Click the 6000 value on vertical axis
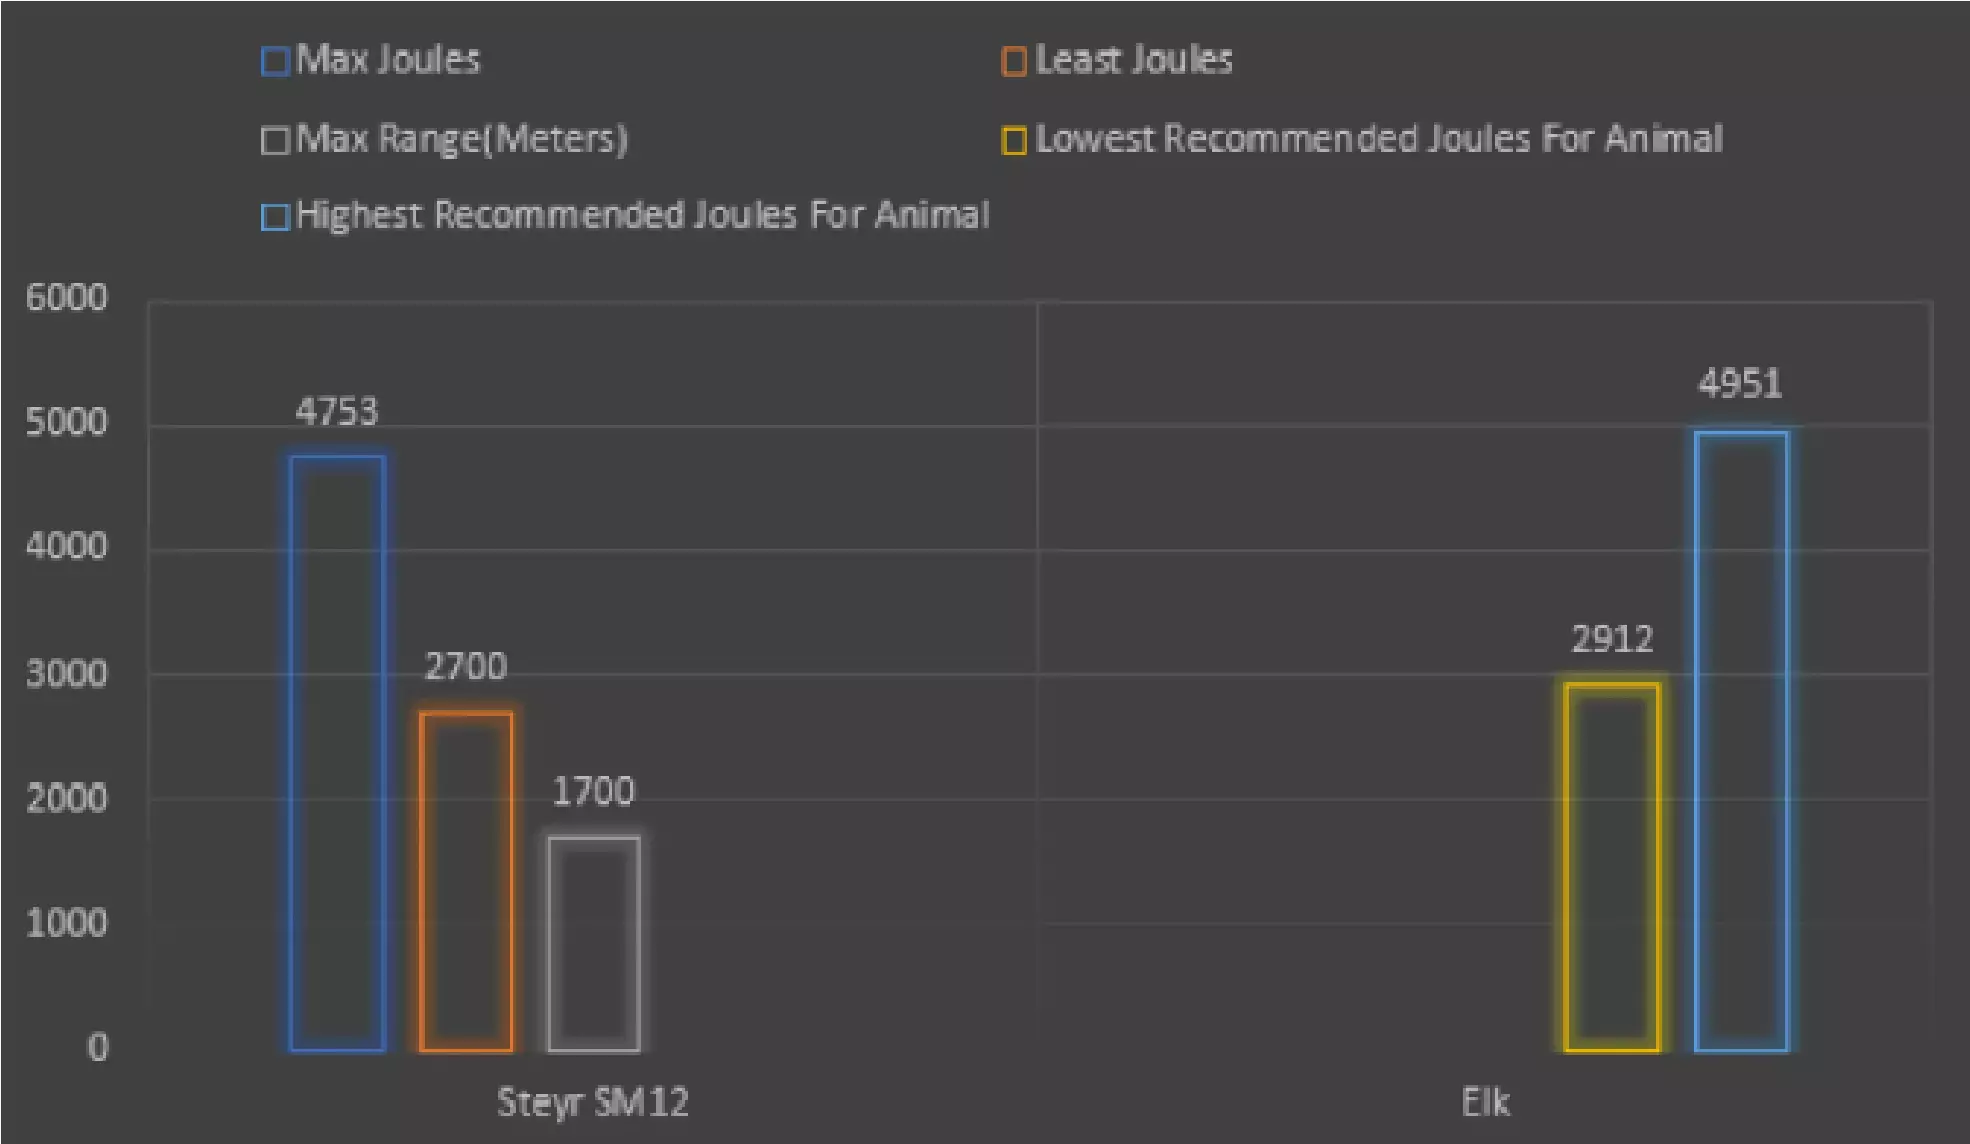Screen dimensions: 1970x1144 66,298
